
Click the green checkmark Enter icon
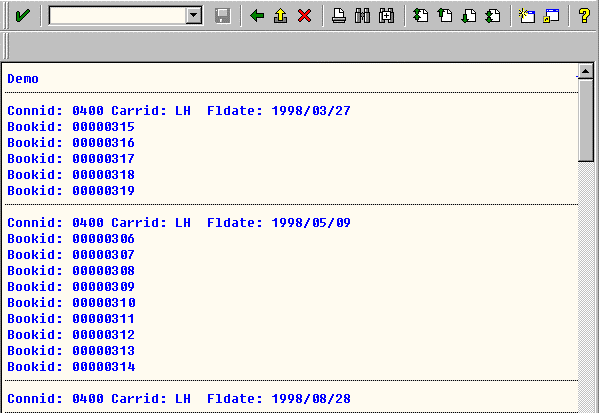coord(22,16)
